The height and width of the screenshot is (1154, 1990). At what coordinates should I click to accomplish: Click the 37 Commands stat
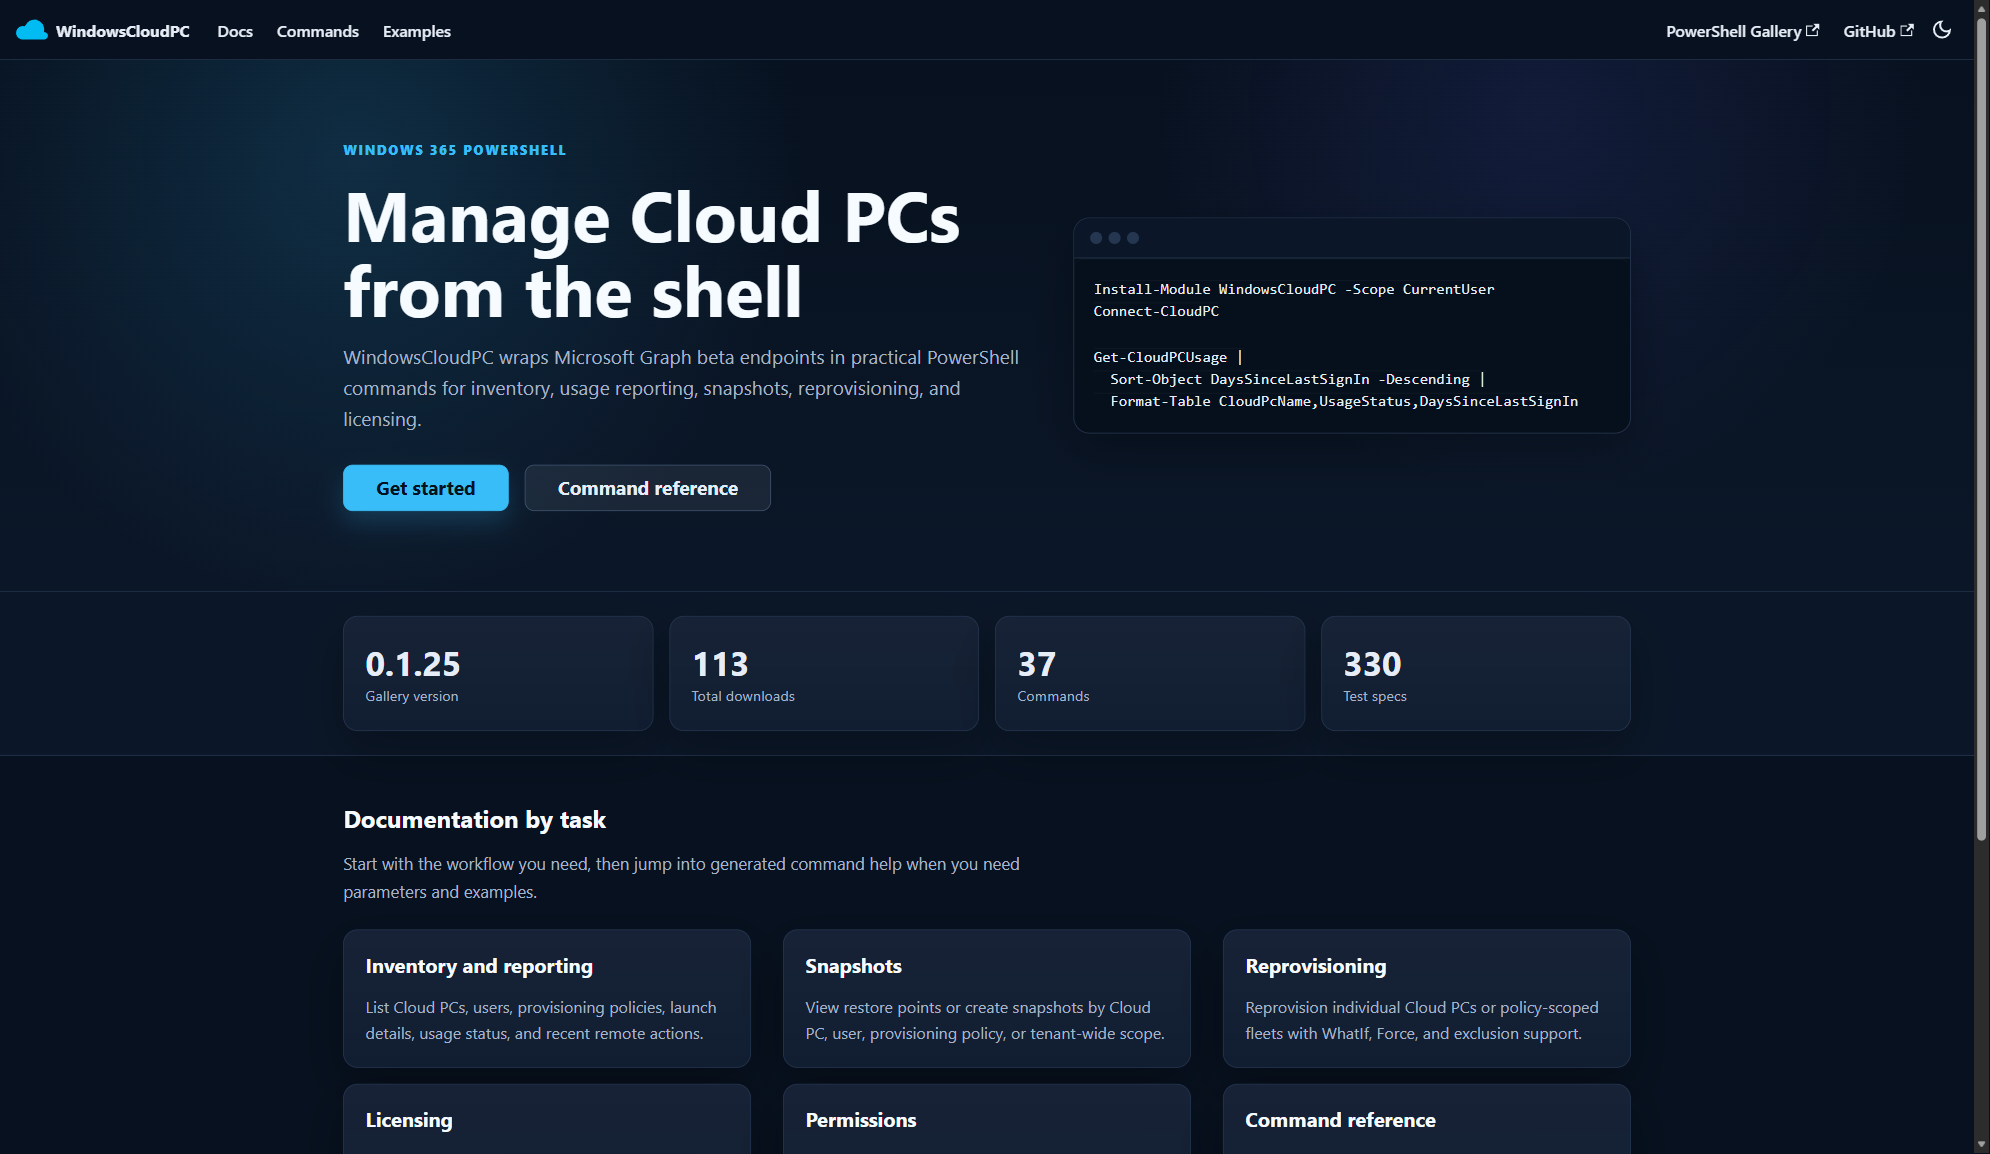[x=1150, y=673]
